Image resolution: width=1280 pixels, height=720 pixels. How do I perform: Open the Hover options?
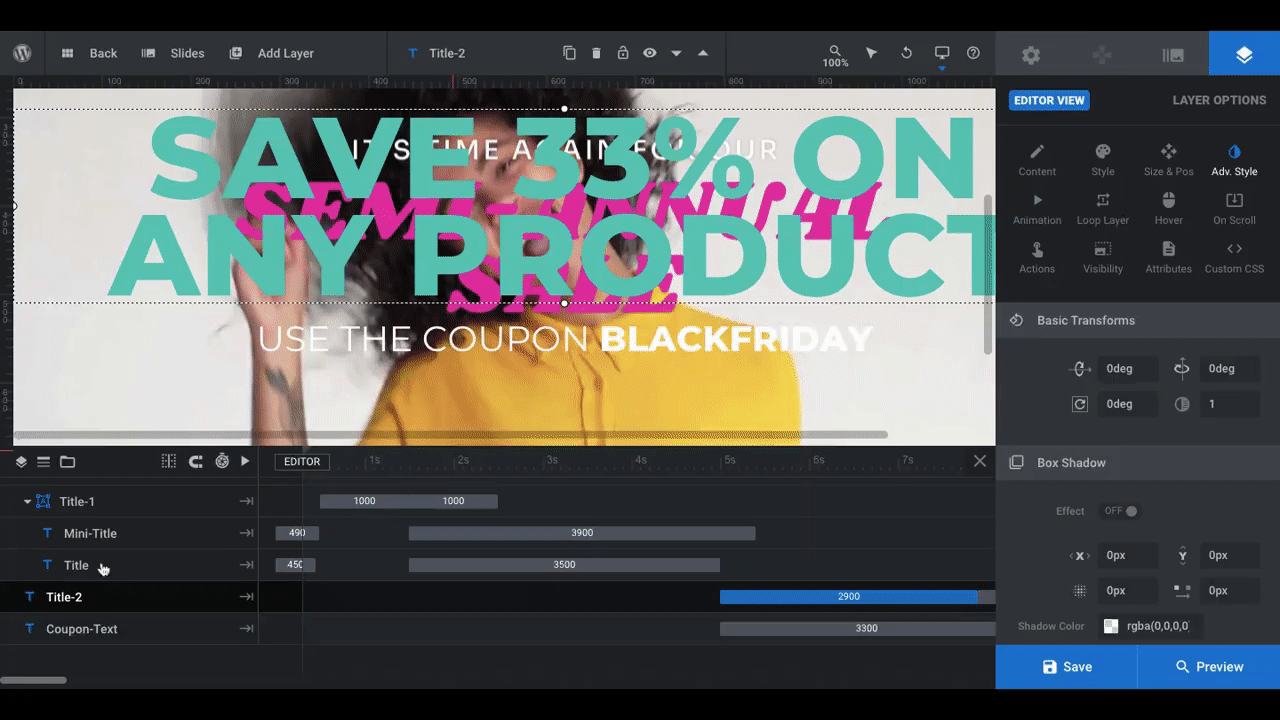point(1168,209)
